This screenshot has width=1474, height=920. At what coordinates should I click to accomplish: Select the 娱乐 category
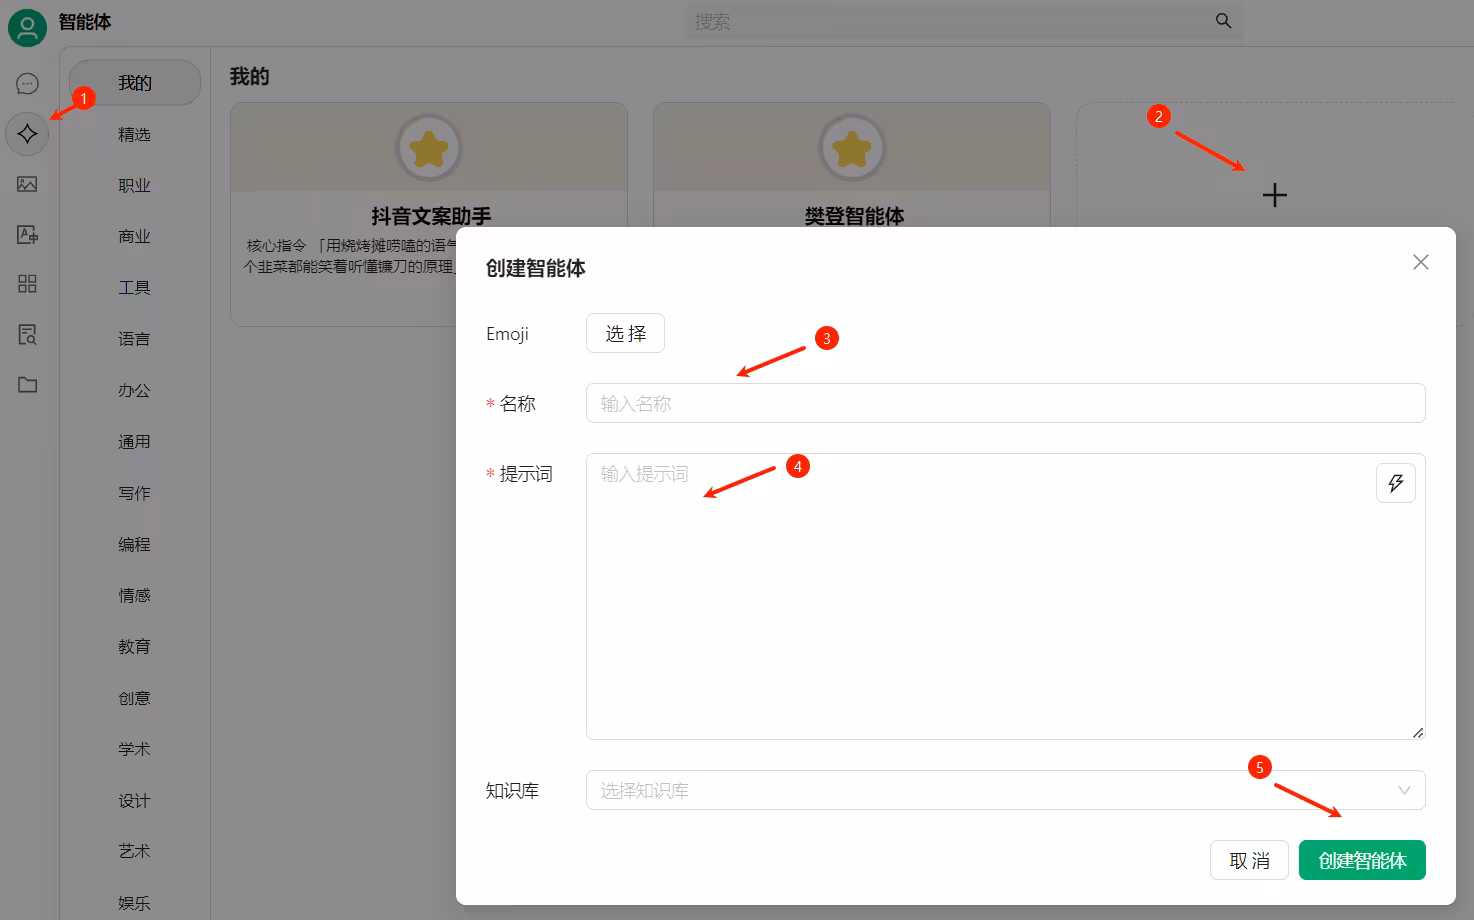tap(134, 903)
